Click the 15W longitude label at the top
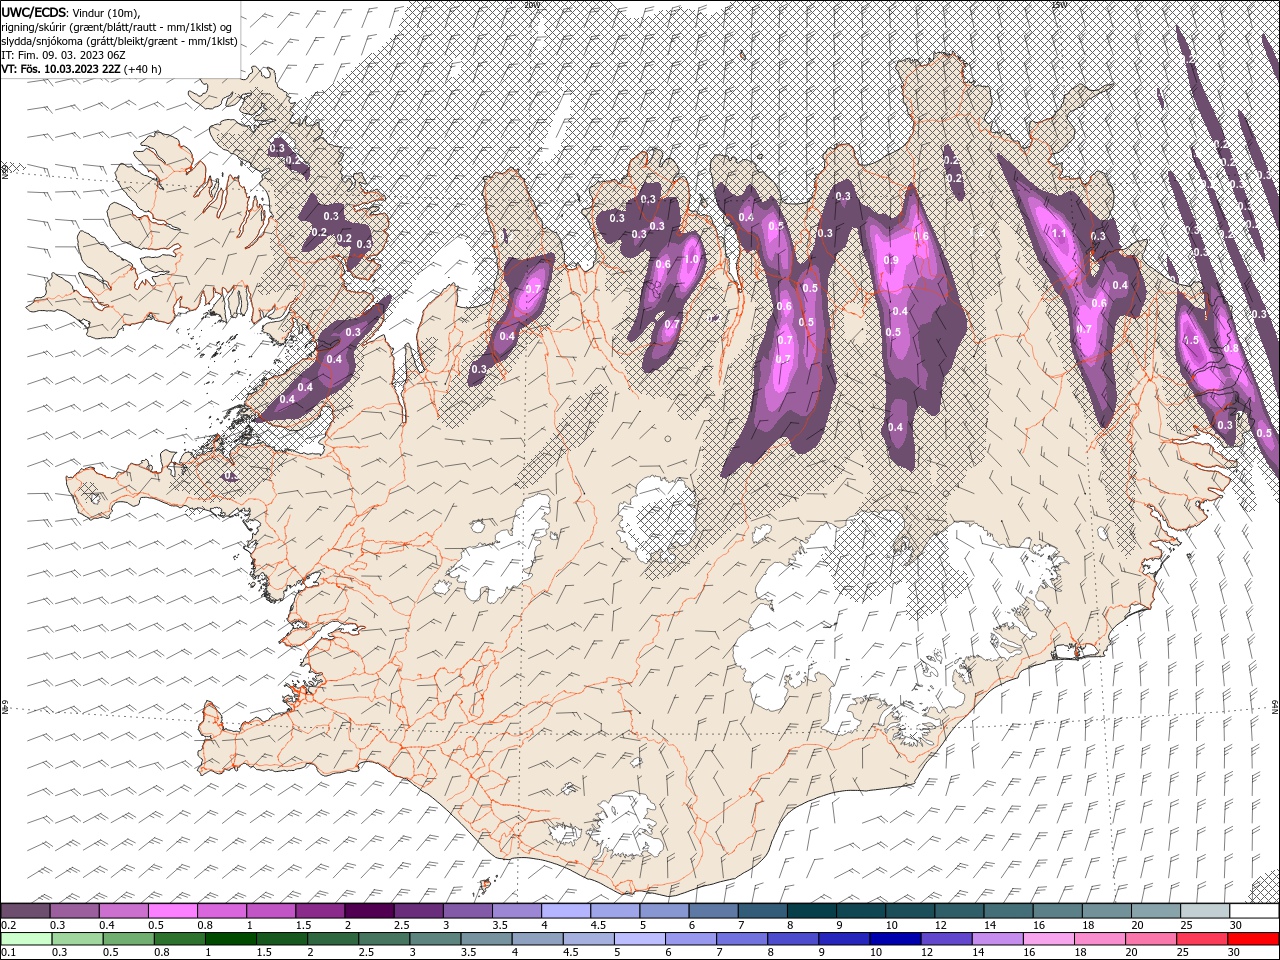Image resolution: width=1280 pixels, height=960 pixels. [1059, 4]
